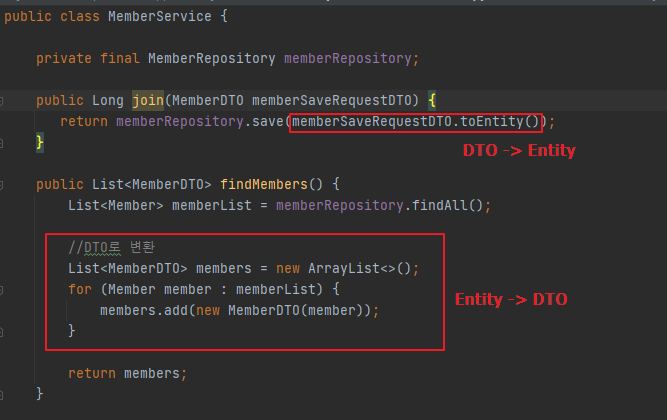The height and width of the screenshot is (420, 667).
Task: Collapse the findMembers method fold marker
Action: coord(1,185)
